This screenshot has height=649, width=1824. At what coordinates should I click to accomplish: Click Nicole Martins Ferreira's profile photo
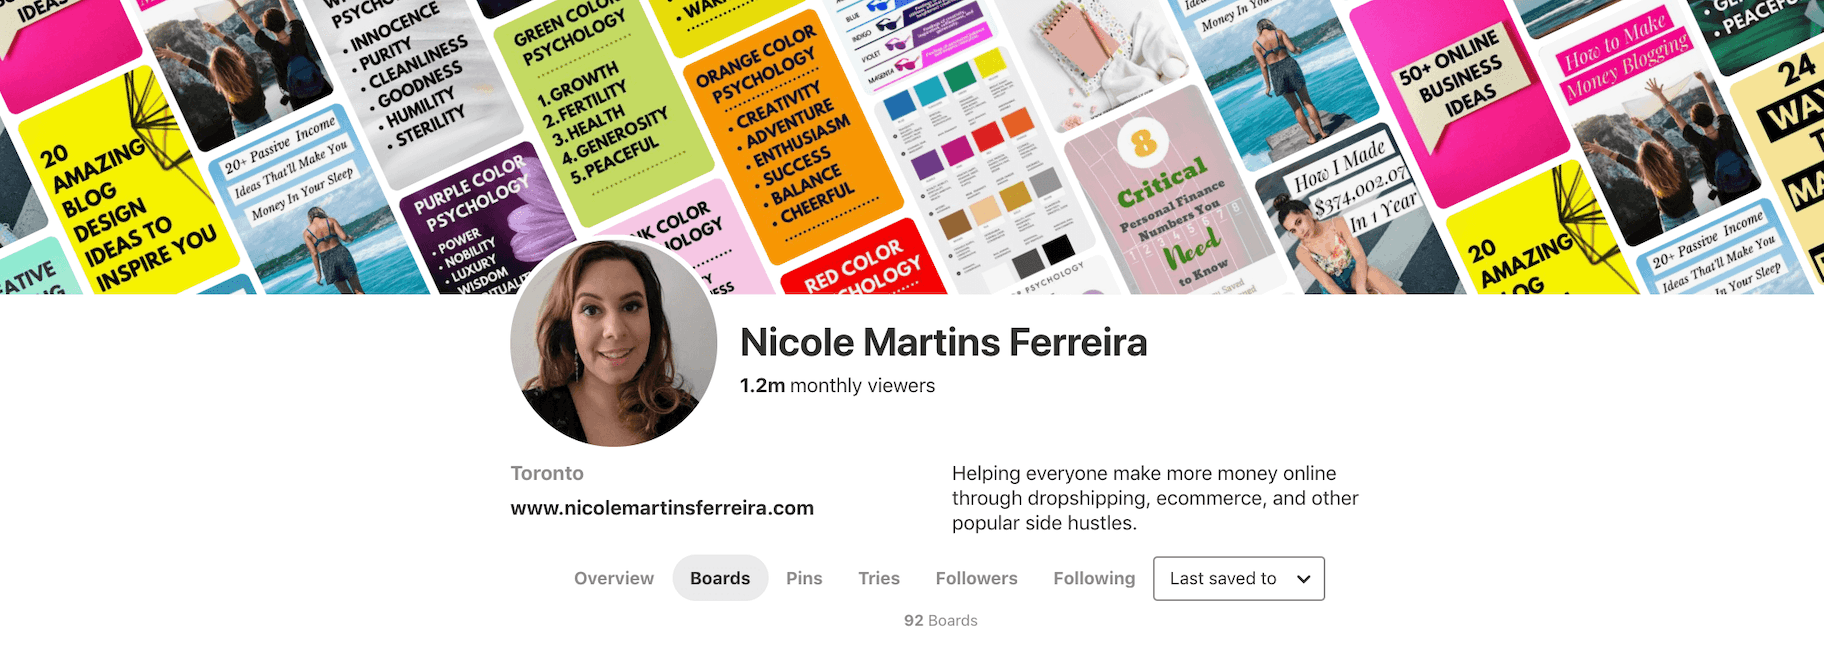[x=613, y=343]
